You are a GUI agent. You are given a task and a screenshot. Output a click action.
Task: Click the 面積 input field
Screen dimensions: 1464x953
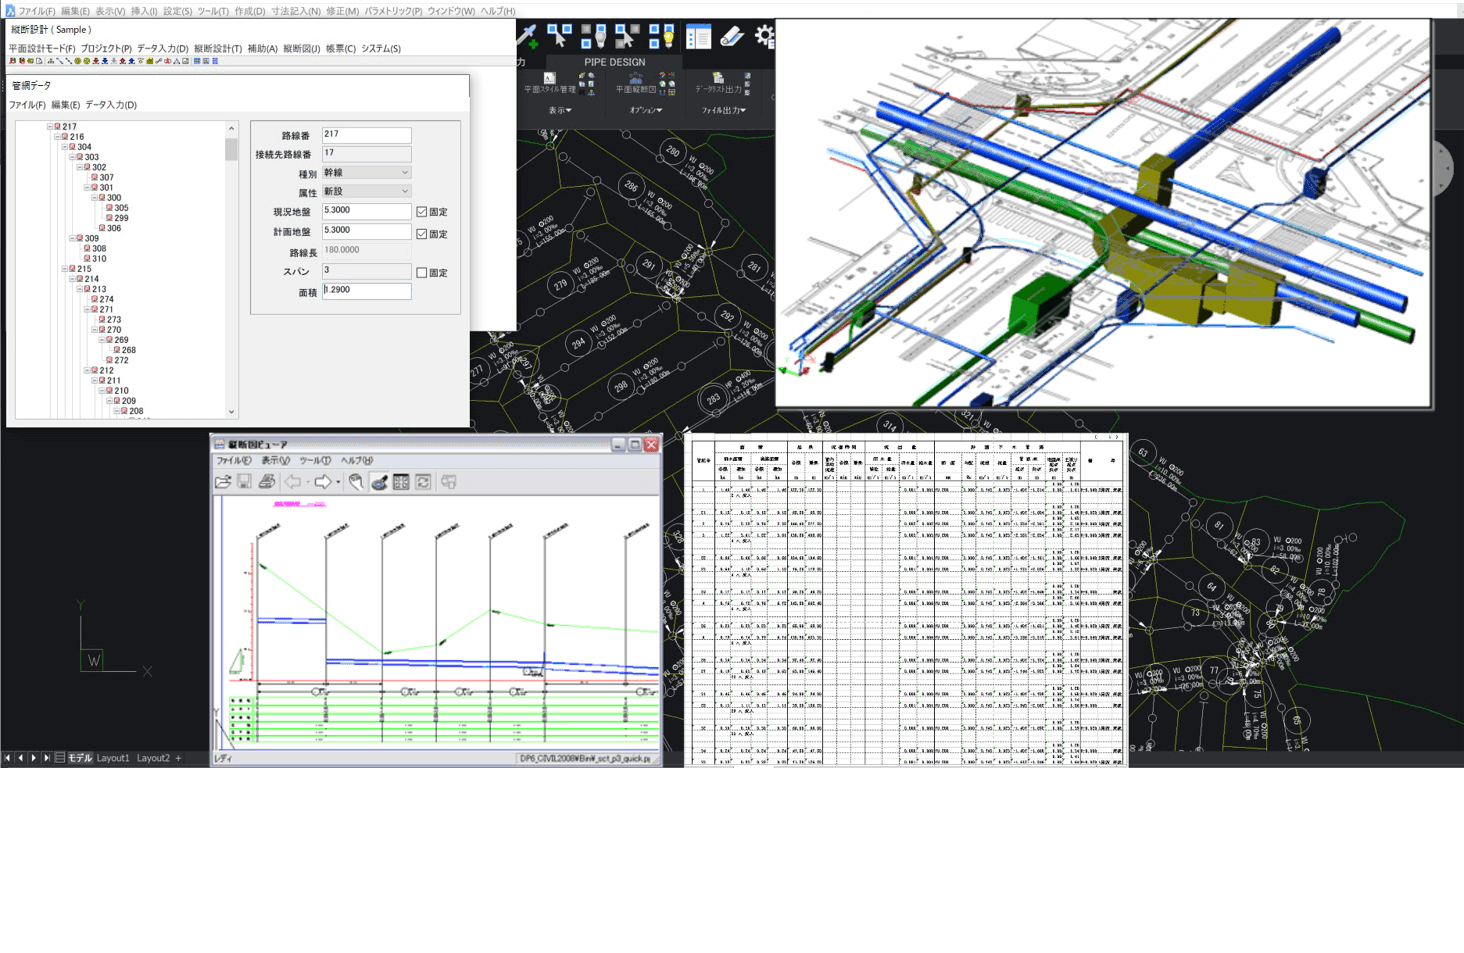366,291
